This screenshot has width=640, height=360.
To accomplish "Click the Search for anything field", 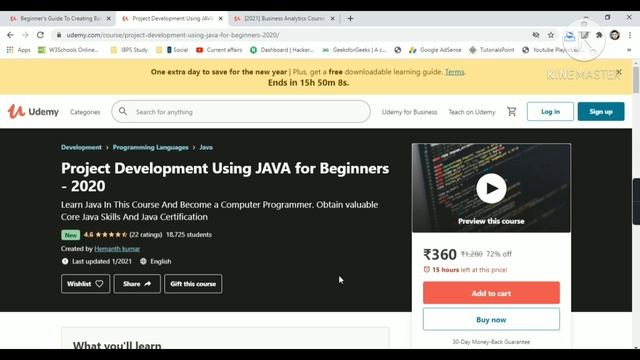I will click(241, 111).
